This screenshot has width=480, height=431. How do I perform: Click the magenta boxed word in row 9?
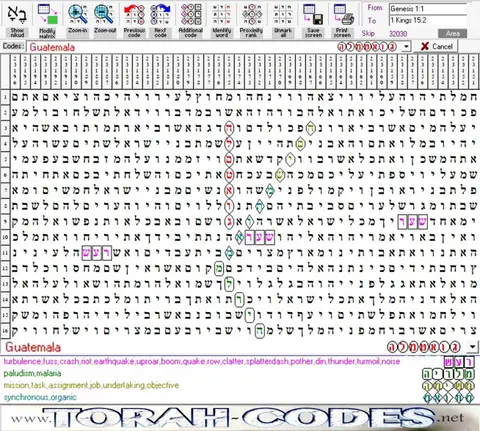click(x=413, y=222)
